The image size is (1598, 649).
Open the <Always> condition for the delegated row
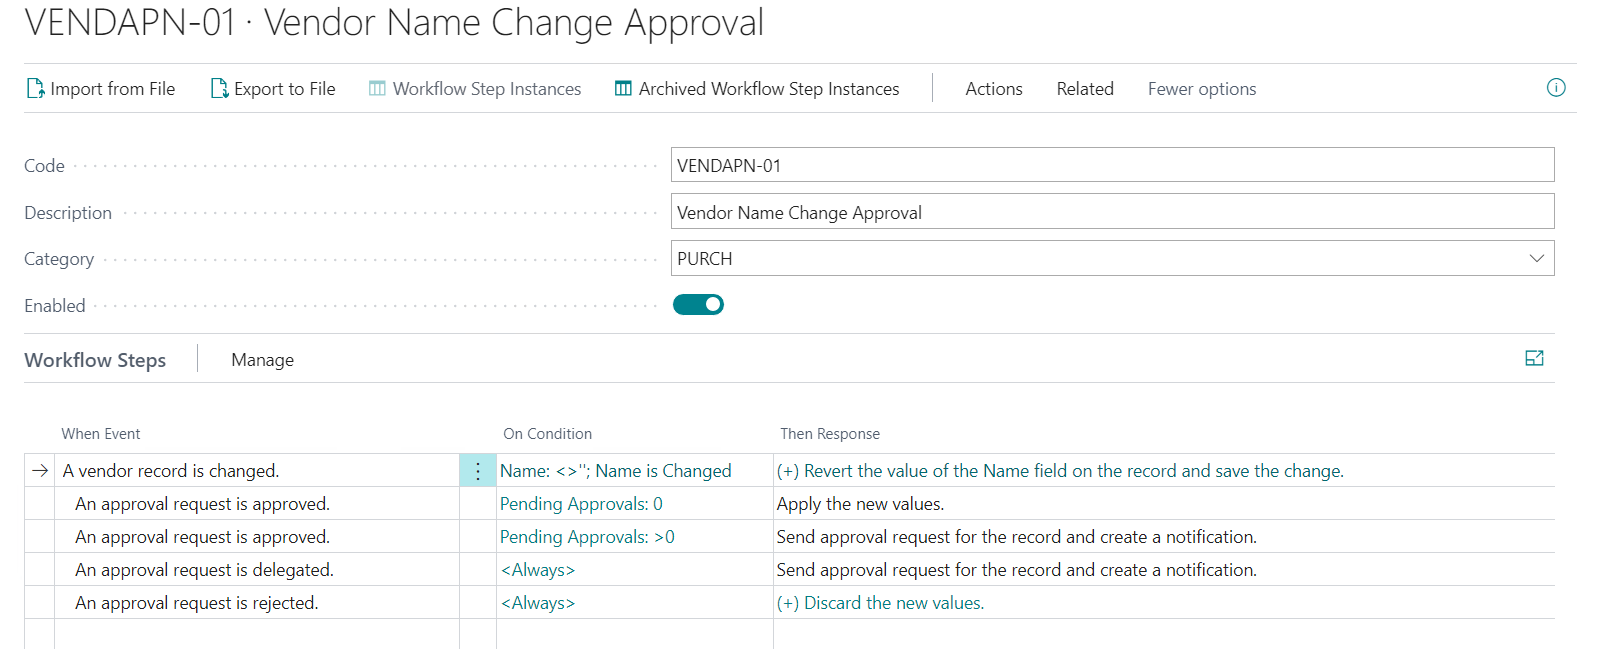click(538, 570)
